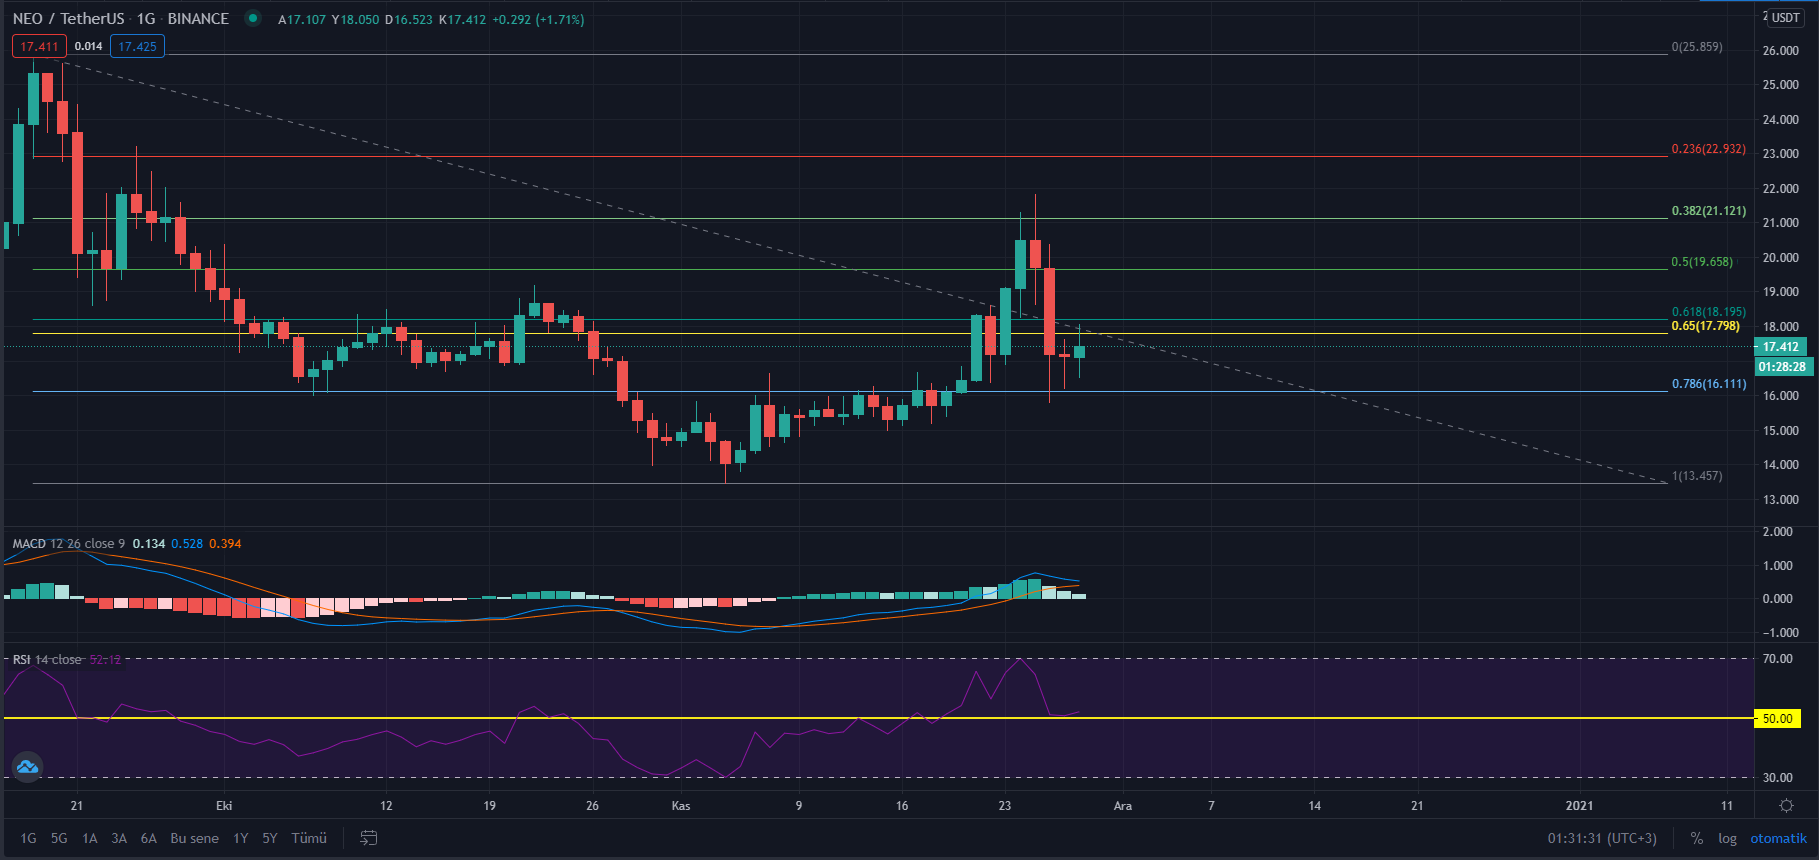Click the close value K17.412
Viewport: 1819px width, 860px height.
[463, 19]
